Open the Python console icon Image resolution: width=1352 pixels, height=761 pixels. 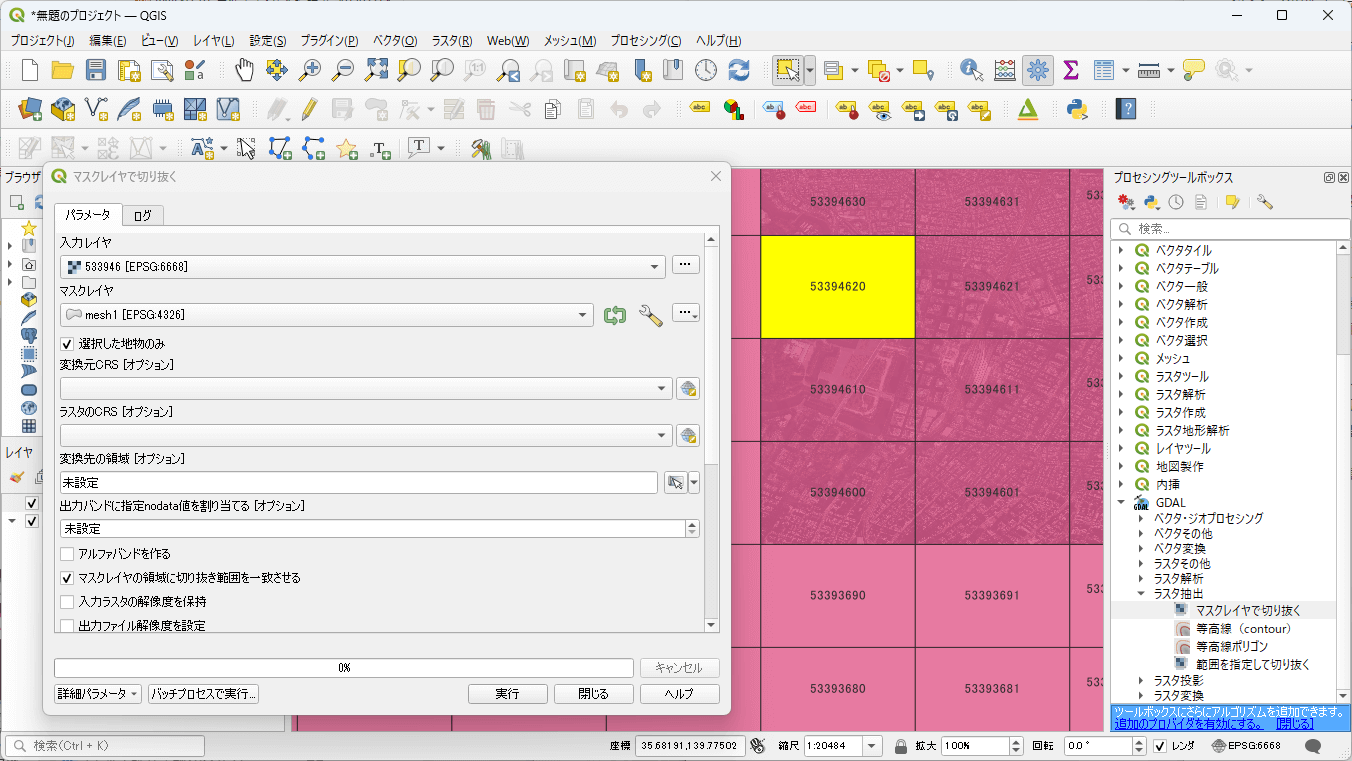1077,109
